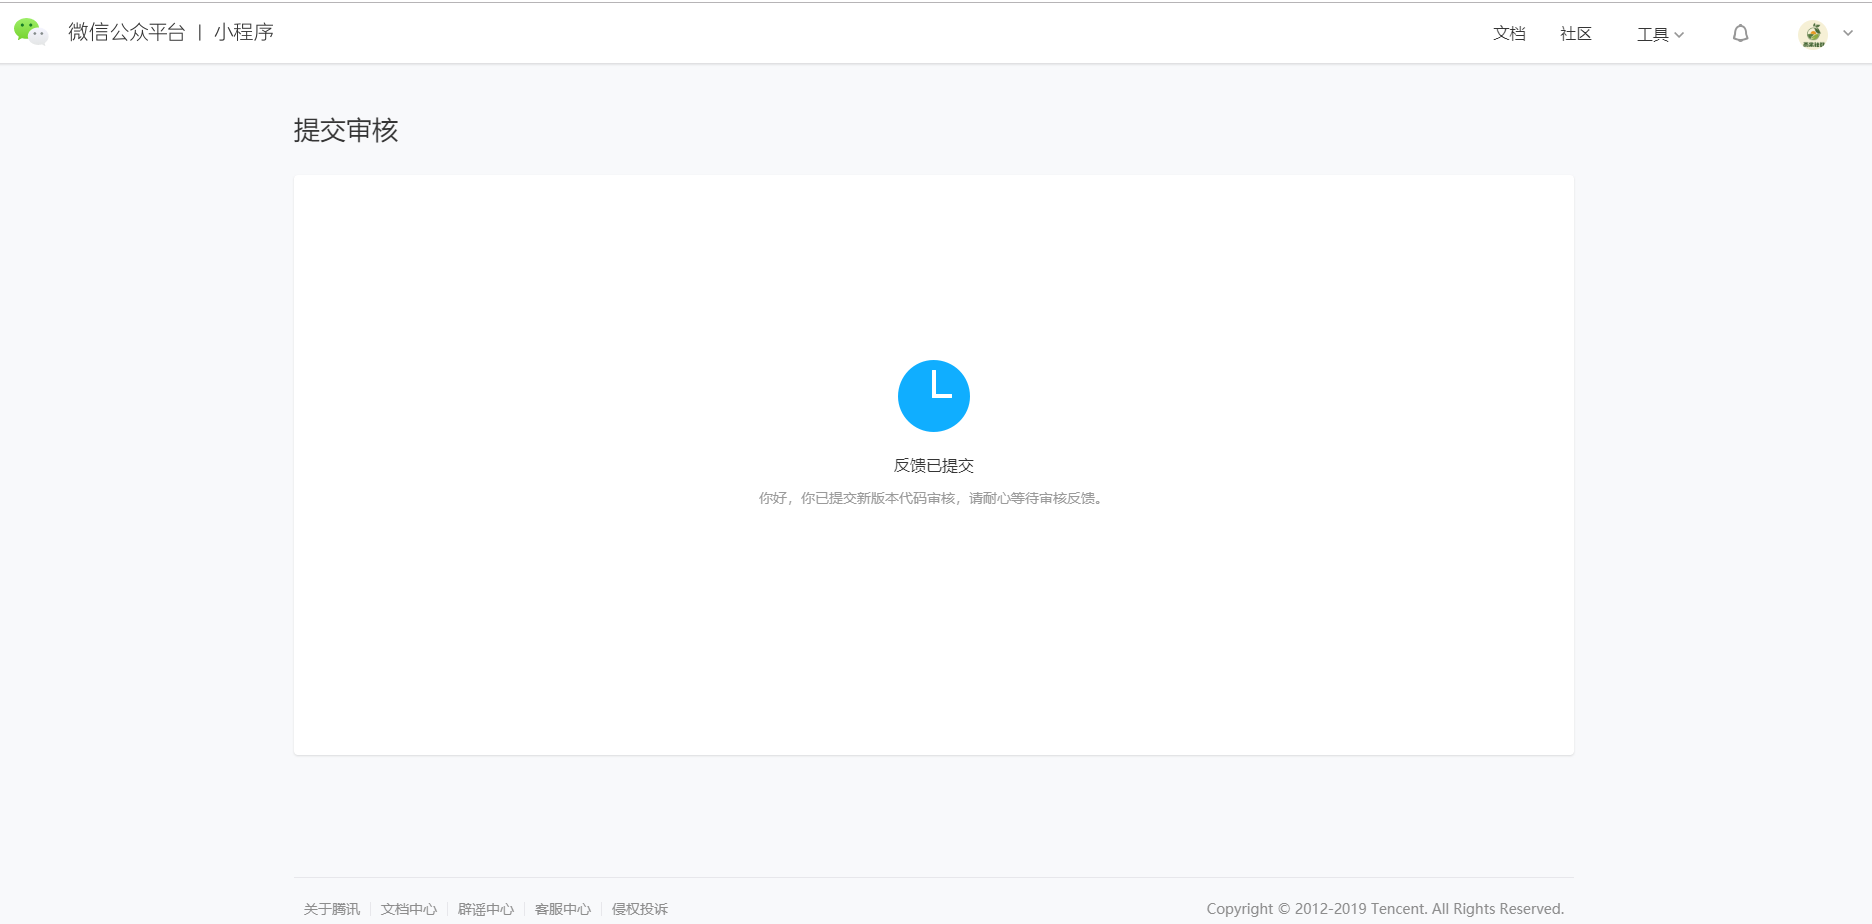Open the 工具 dropdown menu
This screenshot has width=1872, height=924.
(x=1660, y=34)
